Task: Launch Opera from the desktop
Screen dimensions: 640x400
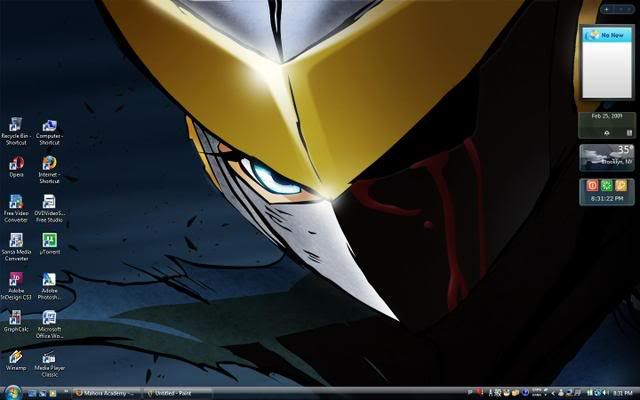Action: [x=16, y=163]
